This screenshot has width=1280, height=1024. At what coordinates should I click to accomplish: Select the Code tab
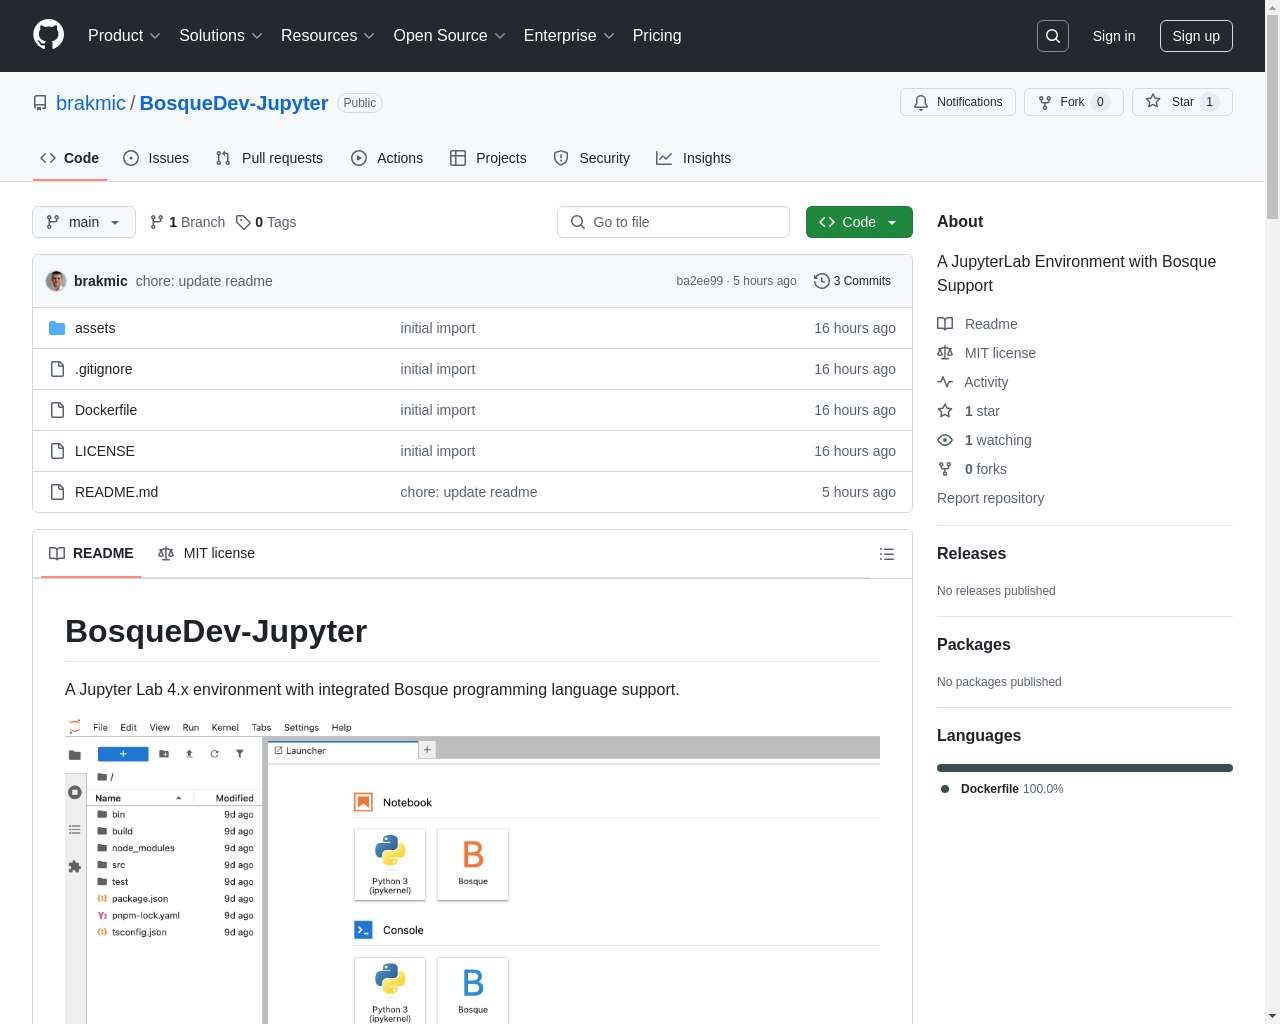point(70,158)
